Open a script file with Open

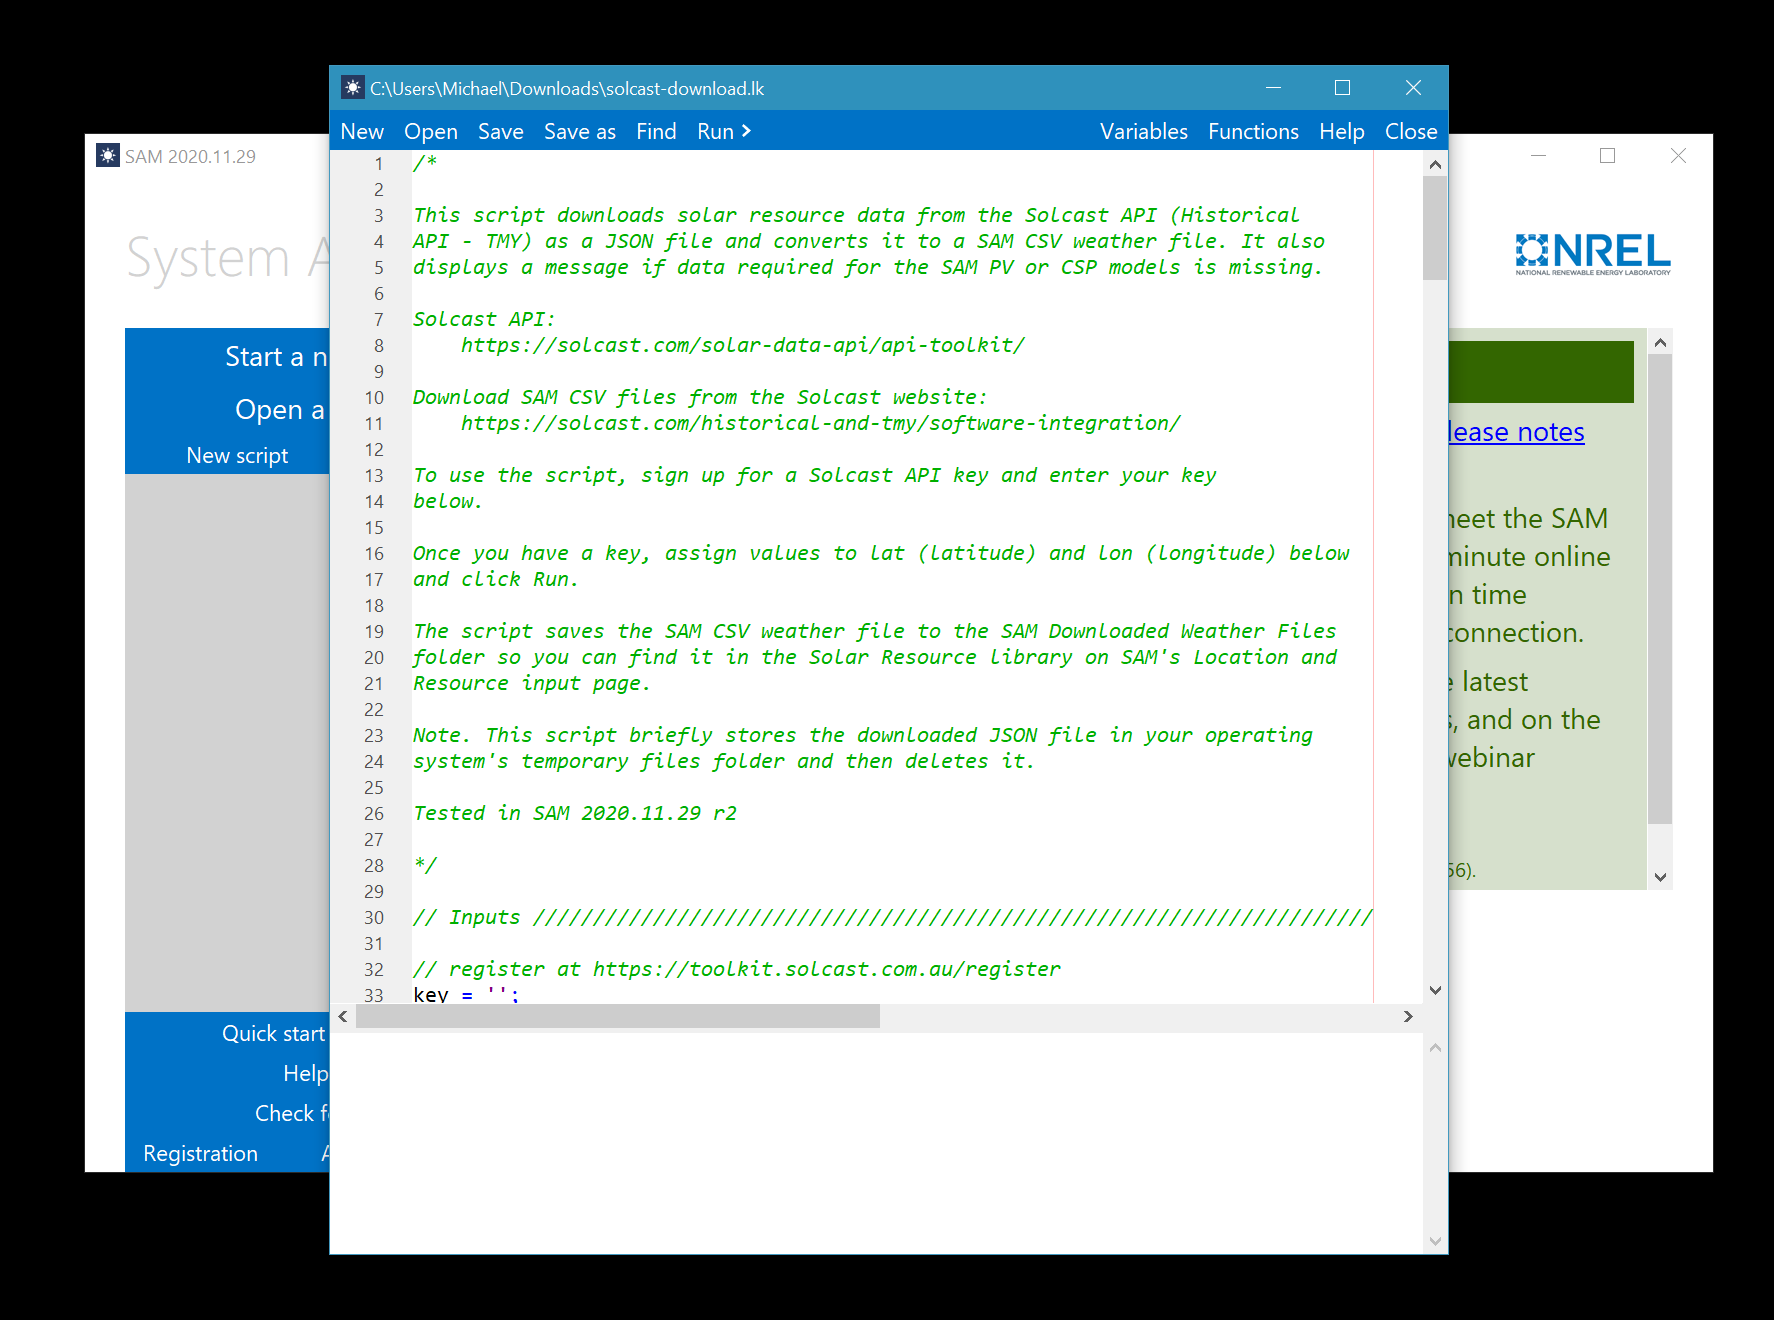(x=431, y=131)
